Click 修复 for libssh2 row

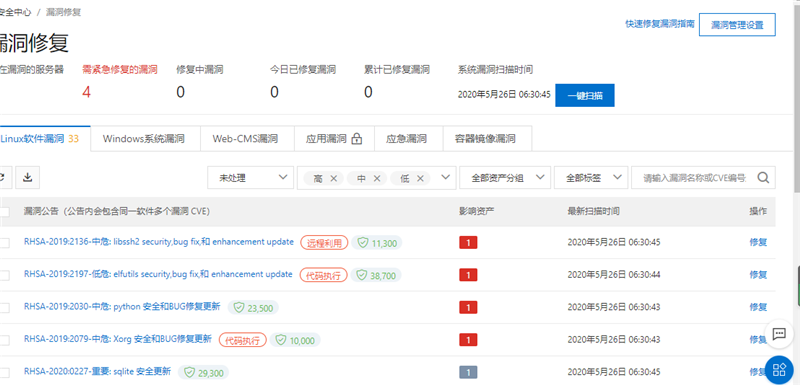(758, 242)
